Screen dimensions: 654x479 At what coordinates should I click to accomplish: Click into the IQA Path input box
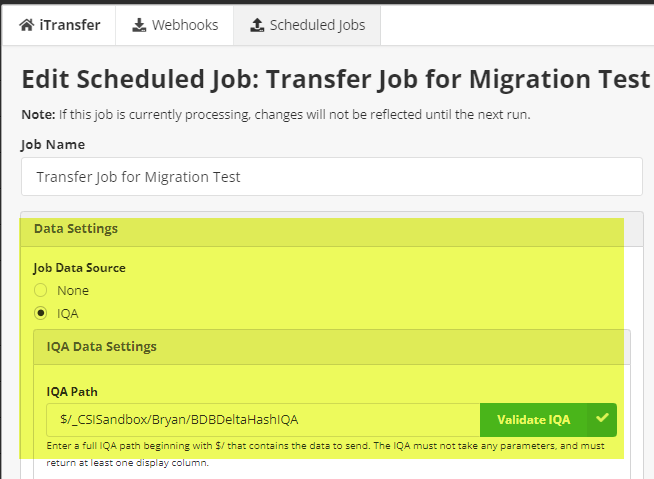(264, 420)
